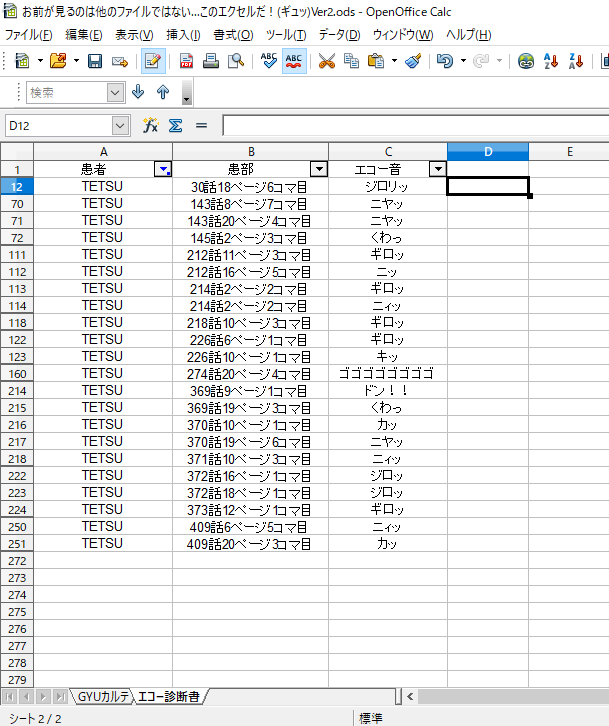
Task: Export directly as PDF icon
Action: [x=186, y=61]
